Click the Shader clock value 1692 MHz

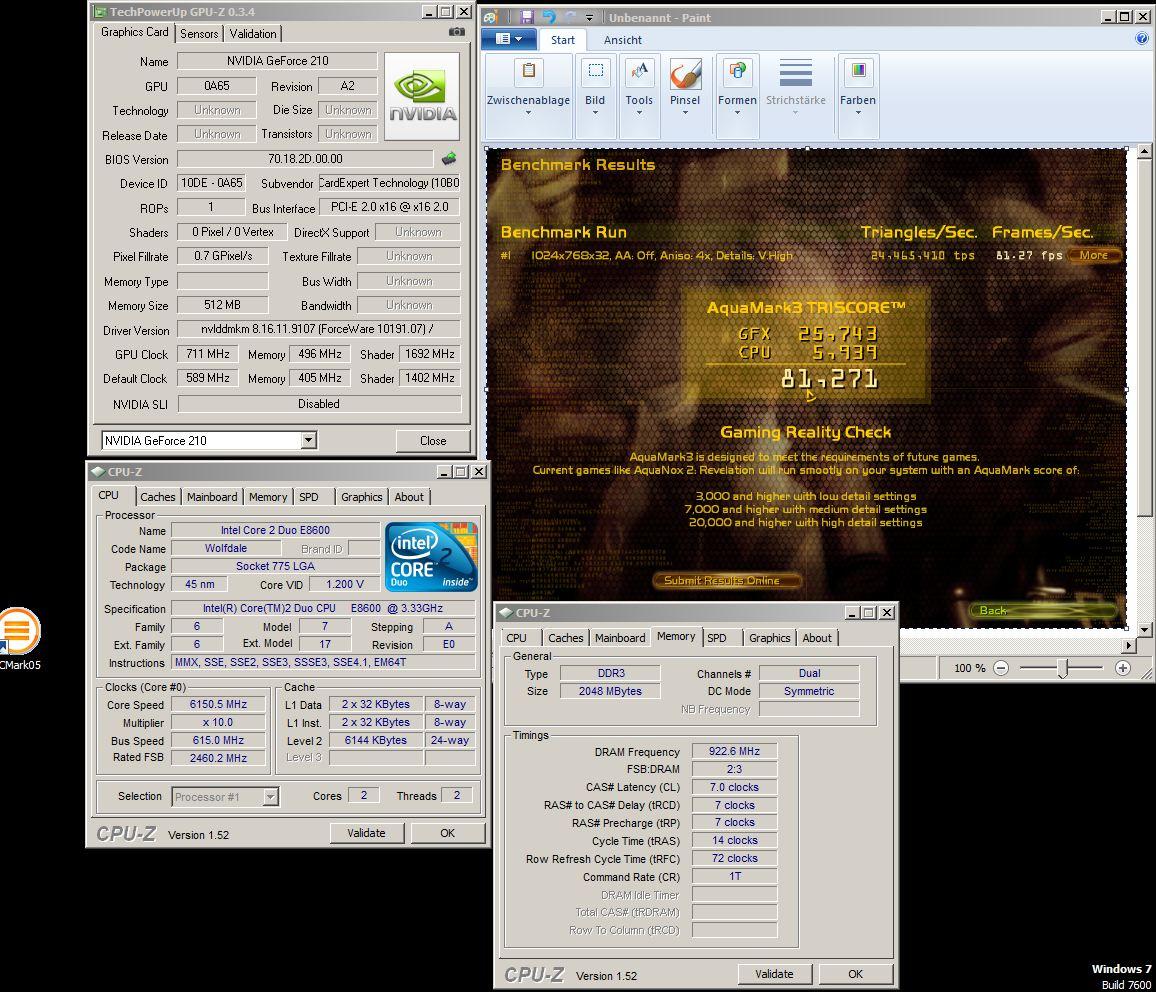coord(429,354)
